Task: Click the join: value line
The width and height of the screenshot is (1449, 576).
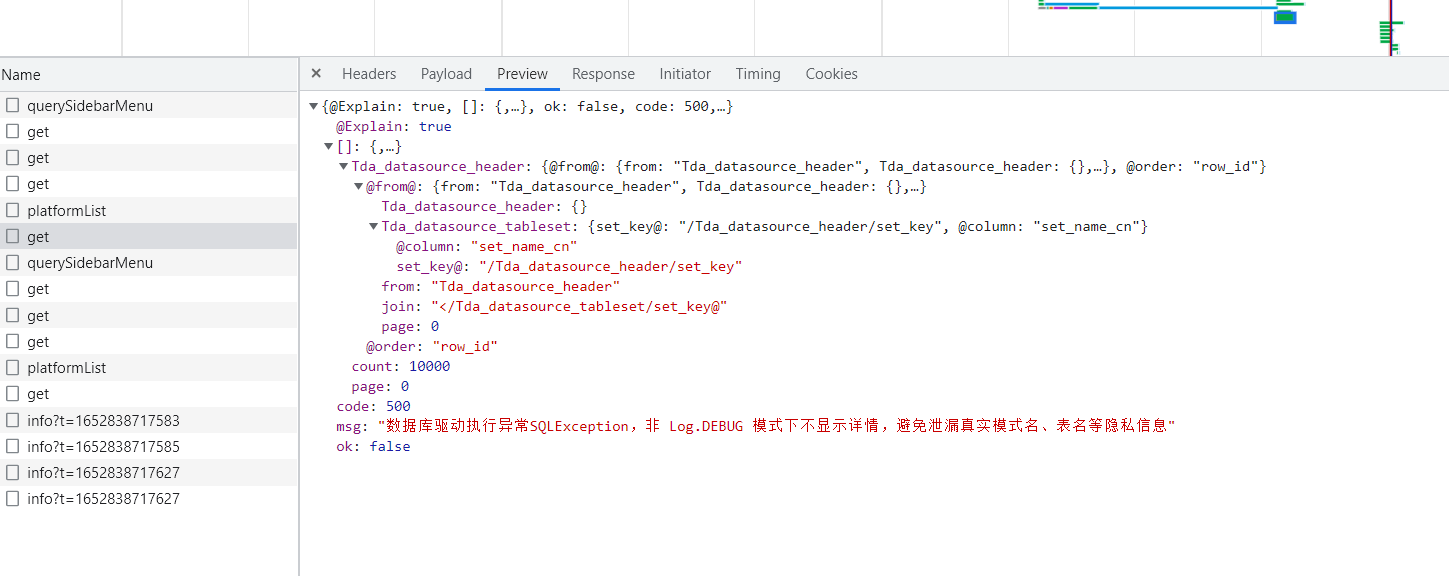Action: pyautogui.click(x=554, y=307)
